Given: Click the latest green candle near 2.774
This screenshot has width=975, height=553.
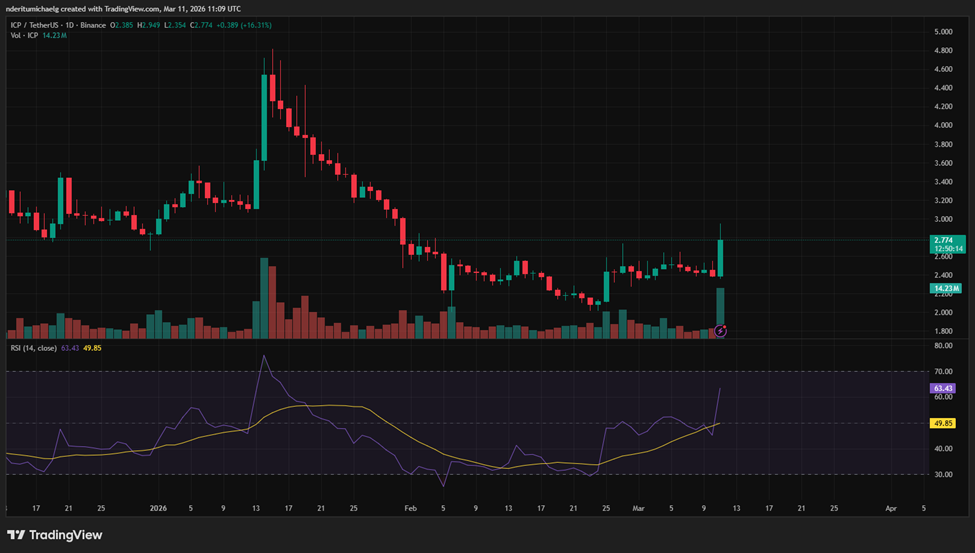Looking at the screenshot, I should click(x=720, y=257).
